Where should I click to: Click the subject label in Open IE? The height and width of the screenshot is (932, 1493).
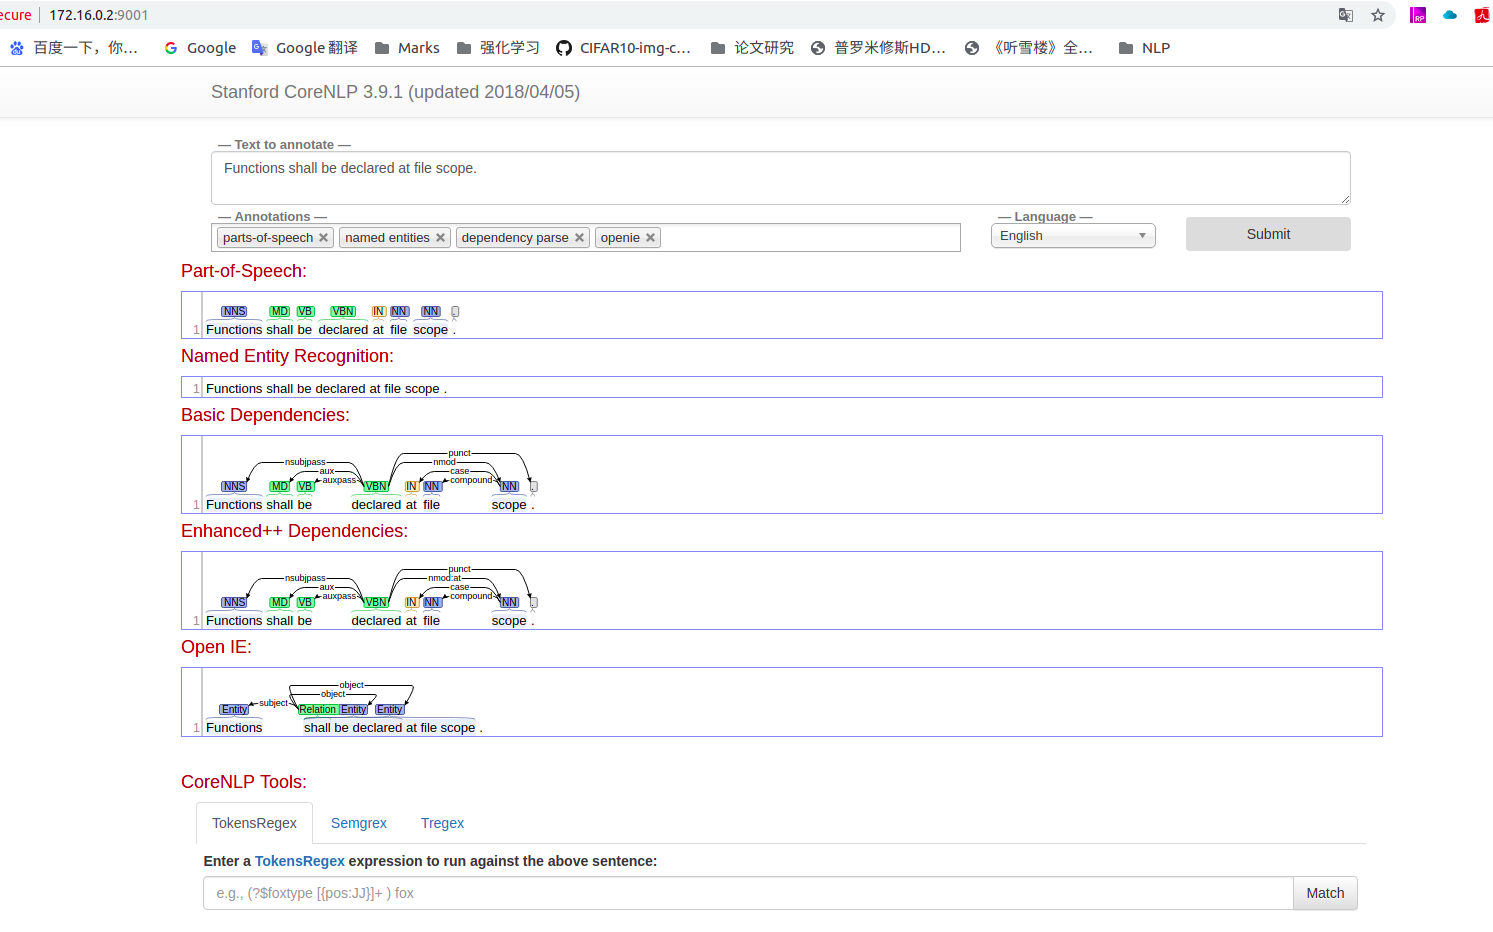[x=273, y=703]
